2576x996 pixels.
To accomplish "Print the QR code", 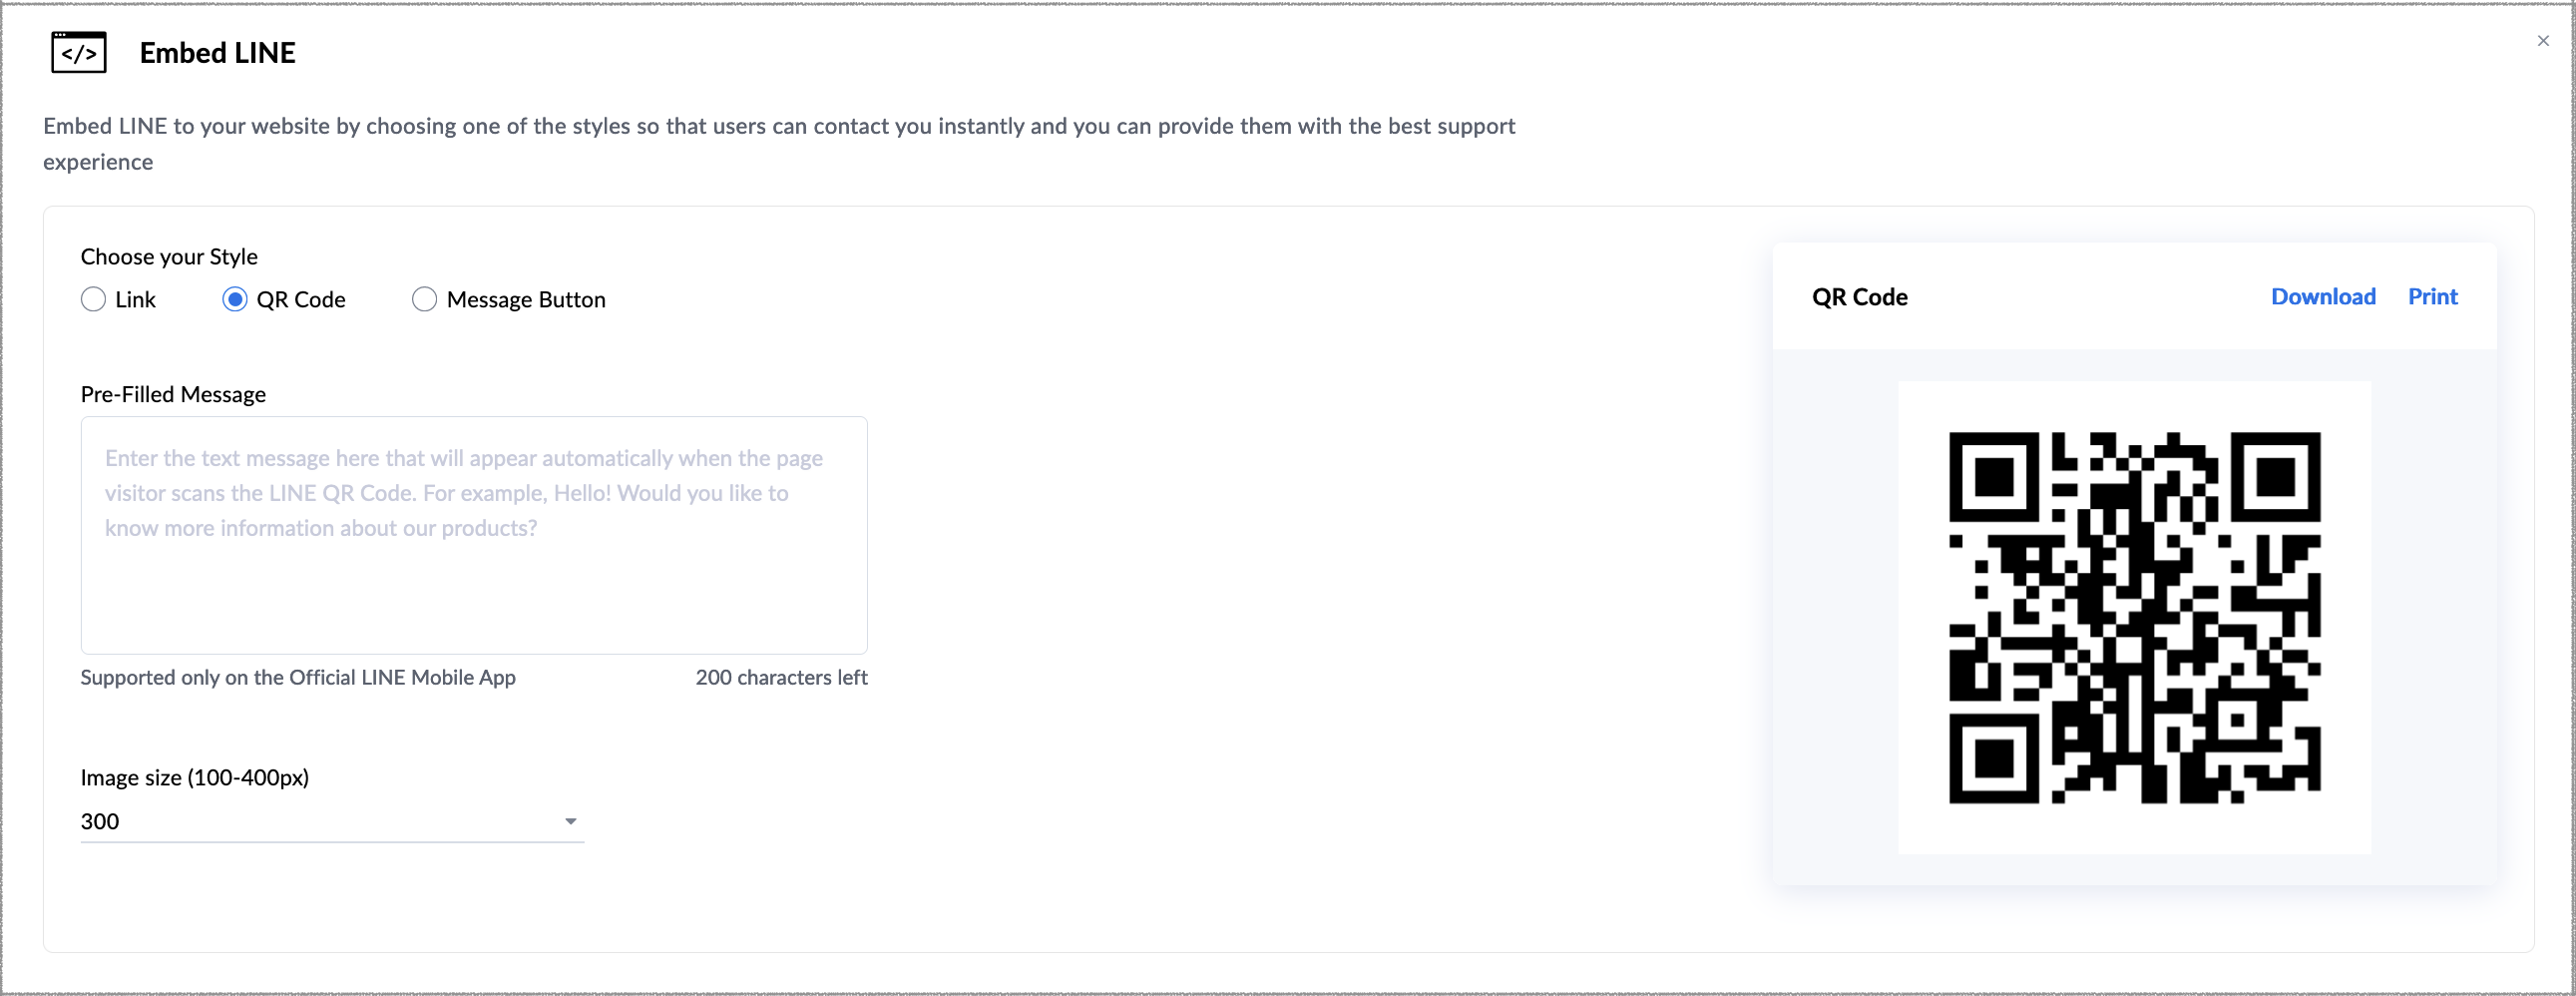I will 2432,297.
